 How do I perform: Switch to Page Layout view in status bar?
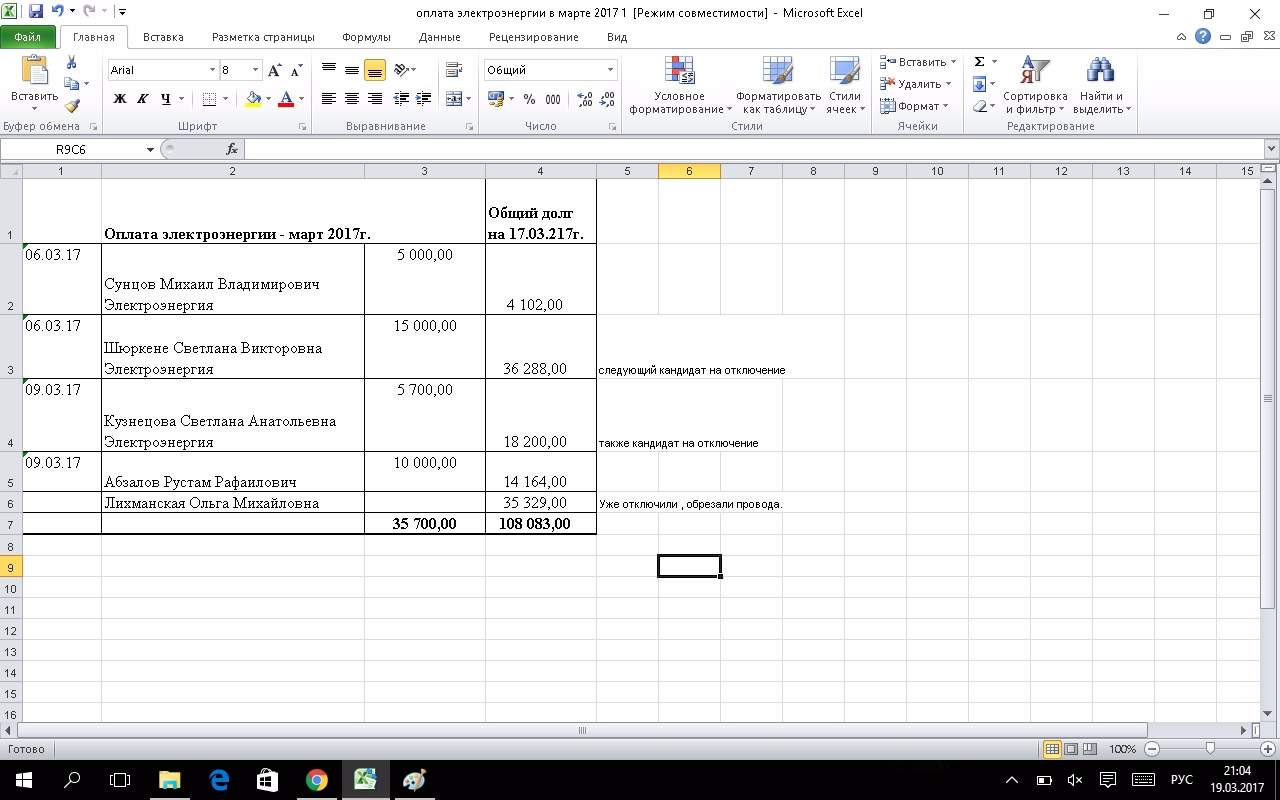pyautogui.click(x=1071, y=748)
